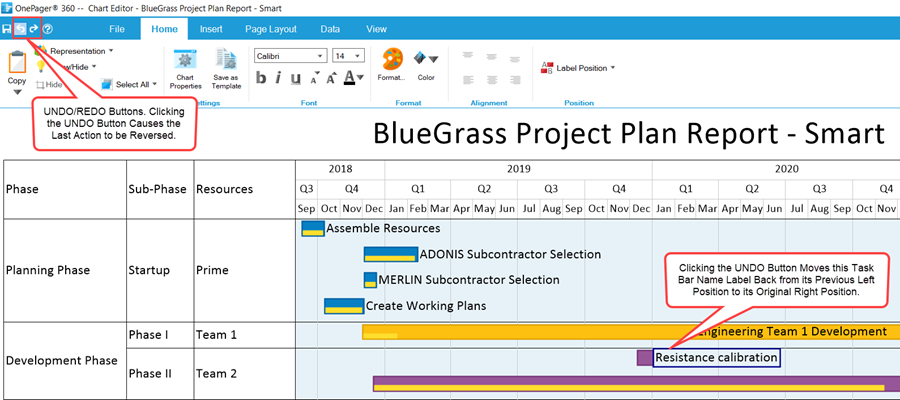Increase font size with the larger A

click(331, 78)
